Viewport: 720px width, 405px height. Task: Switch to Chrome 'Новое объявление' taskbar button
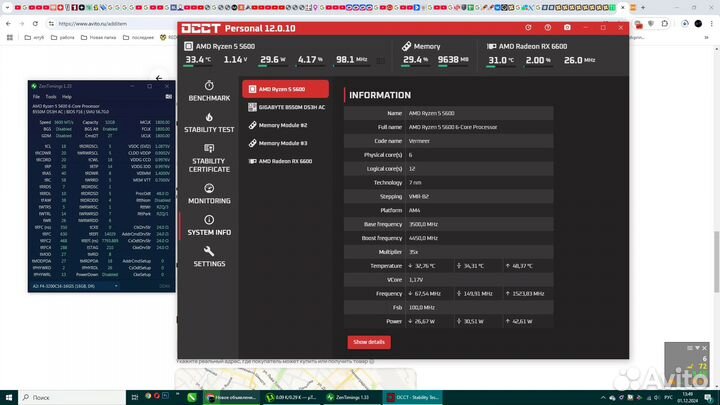[232, 397]
